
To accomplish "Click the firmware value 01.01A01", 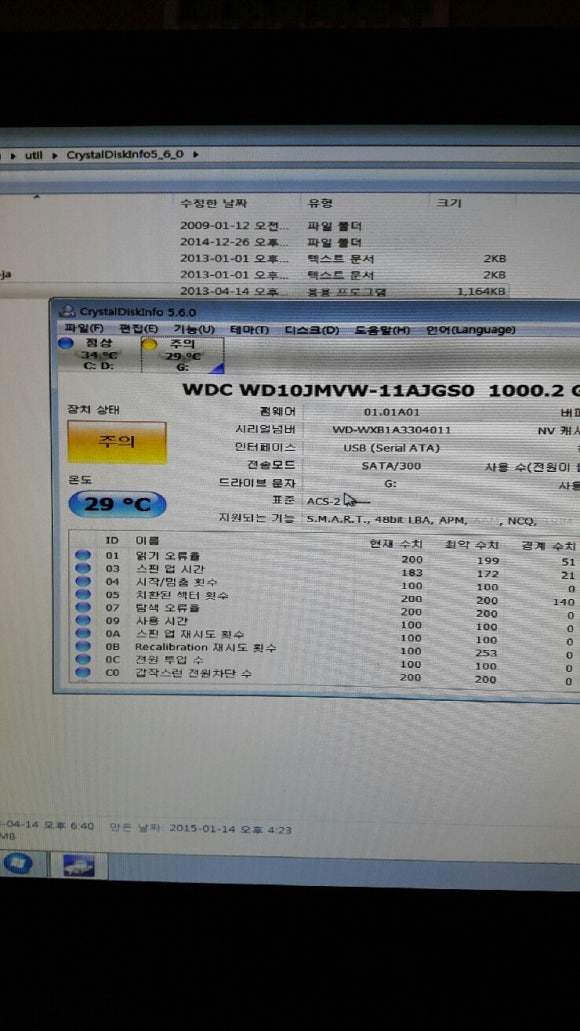I will point(392,412).
